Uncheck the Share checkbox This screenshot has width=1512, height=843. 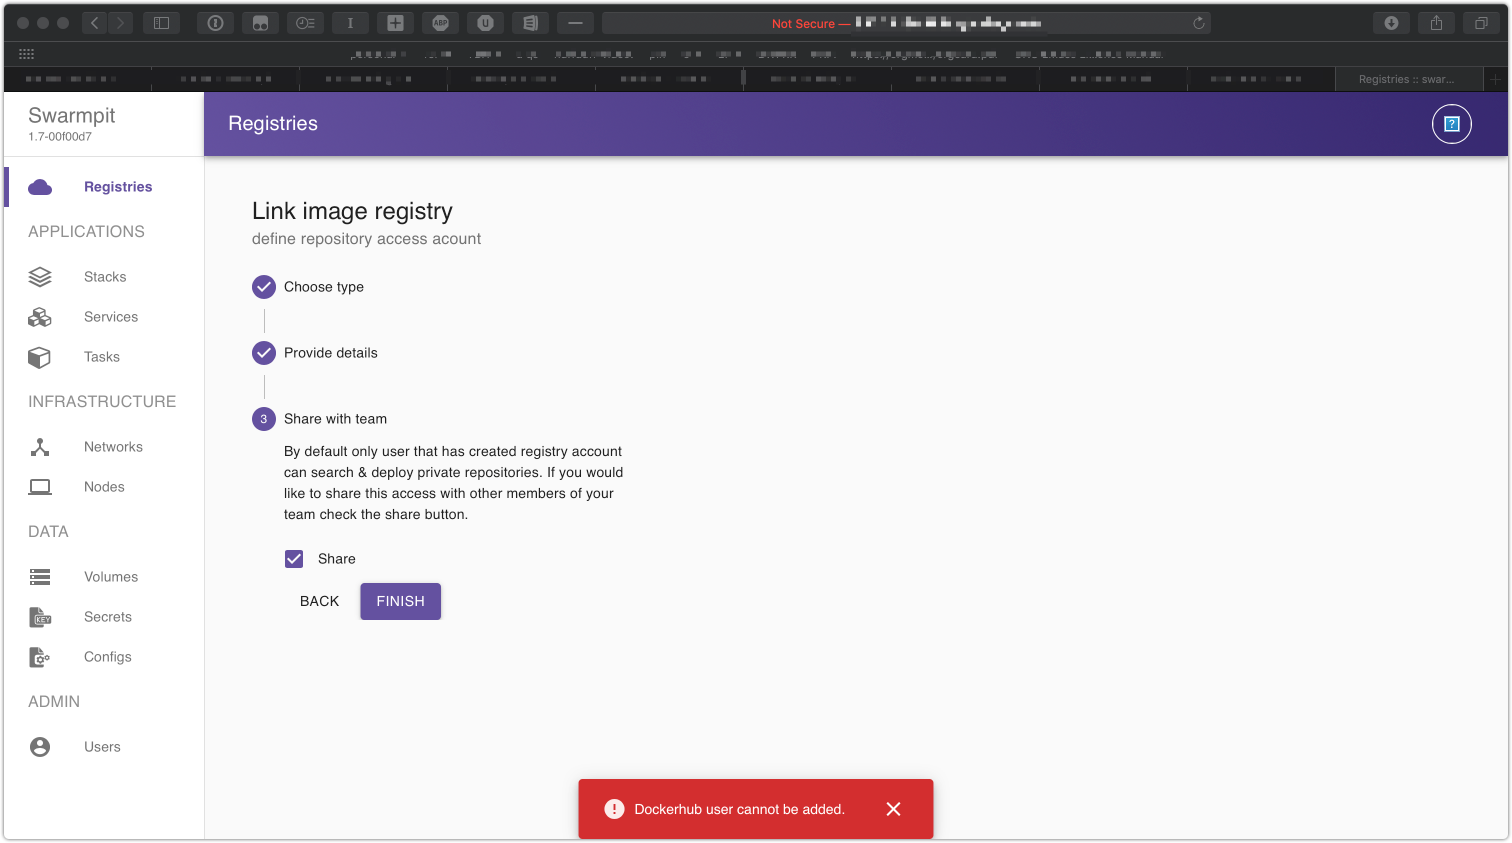(294, 559)
